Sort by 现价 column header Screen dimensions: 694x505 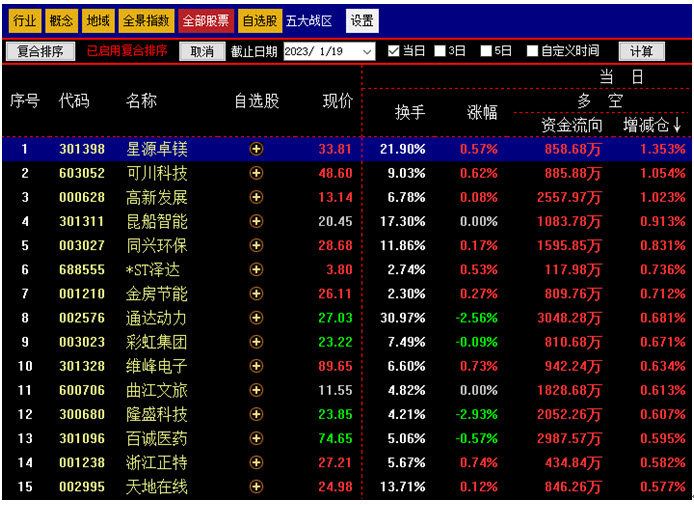[338, 101]
